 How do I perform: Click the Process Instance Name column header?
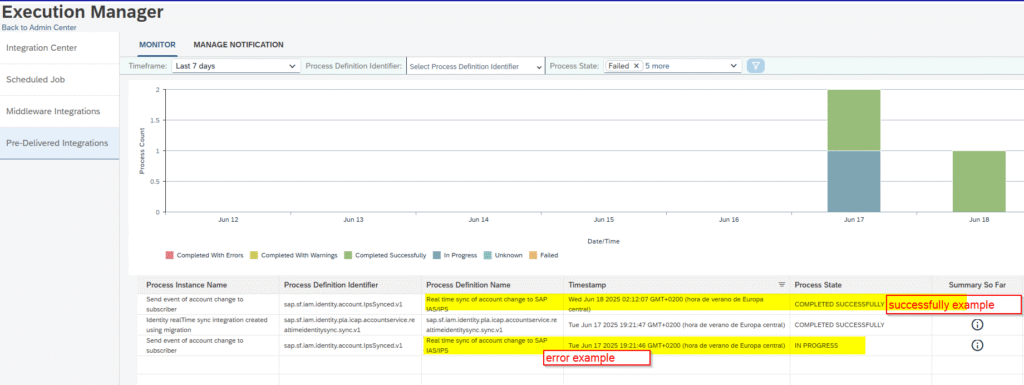pyautogui.click(x=208, y=285)
